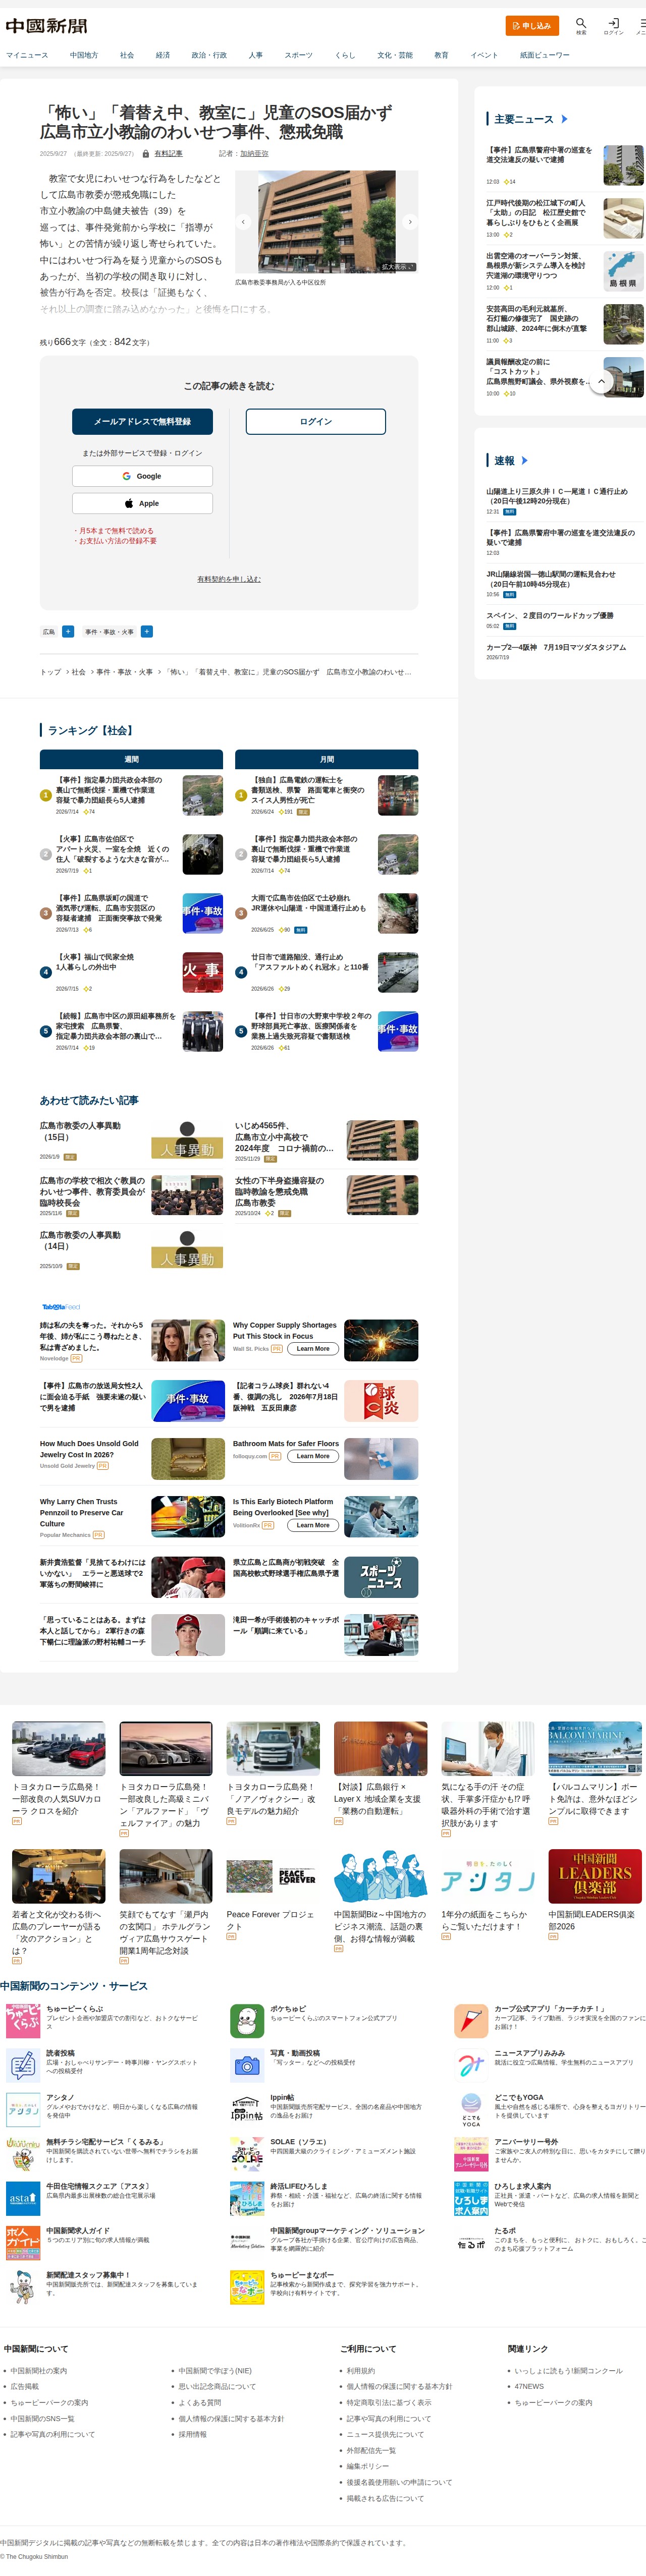646x2576 pixels.
Task: Open the 写真・動画投稿 camera icon
Action: [x=247, y=2064]
